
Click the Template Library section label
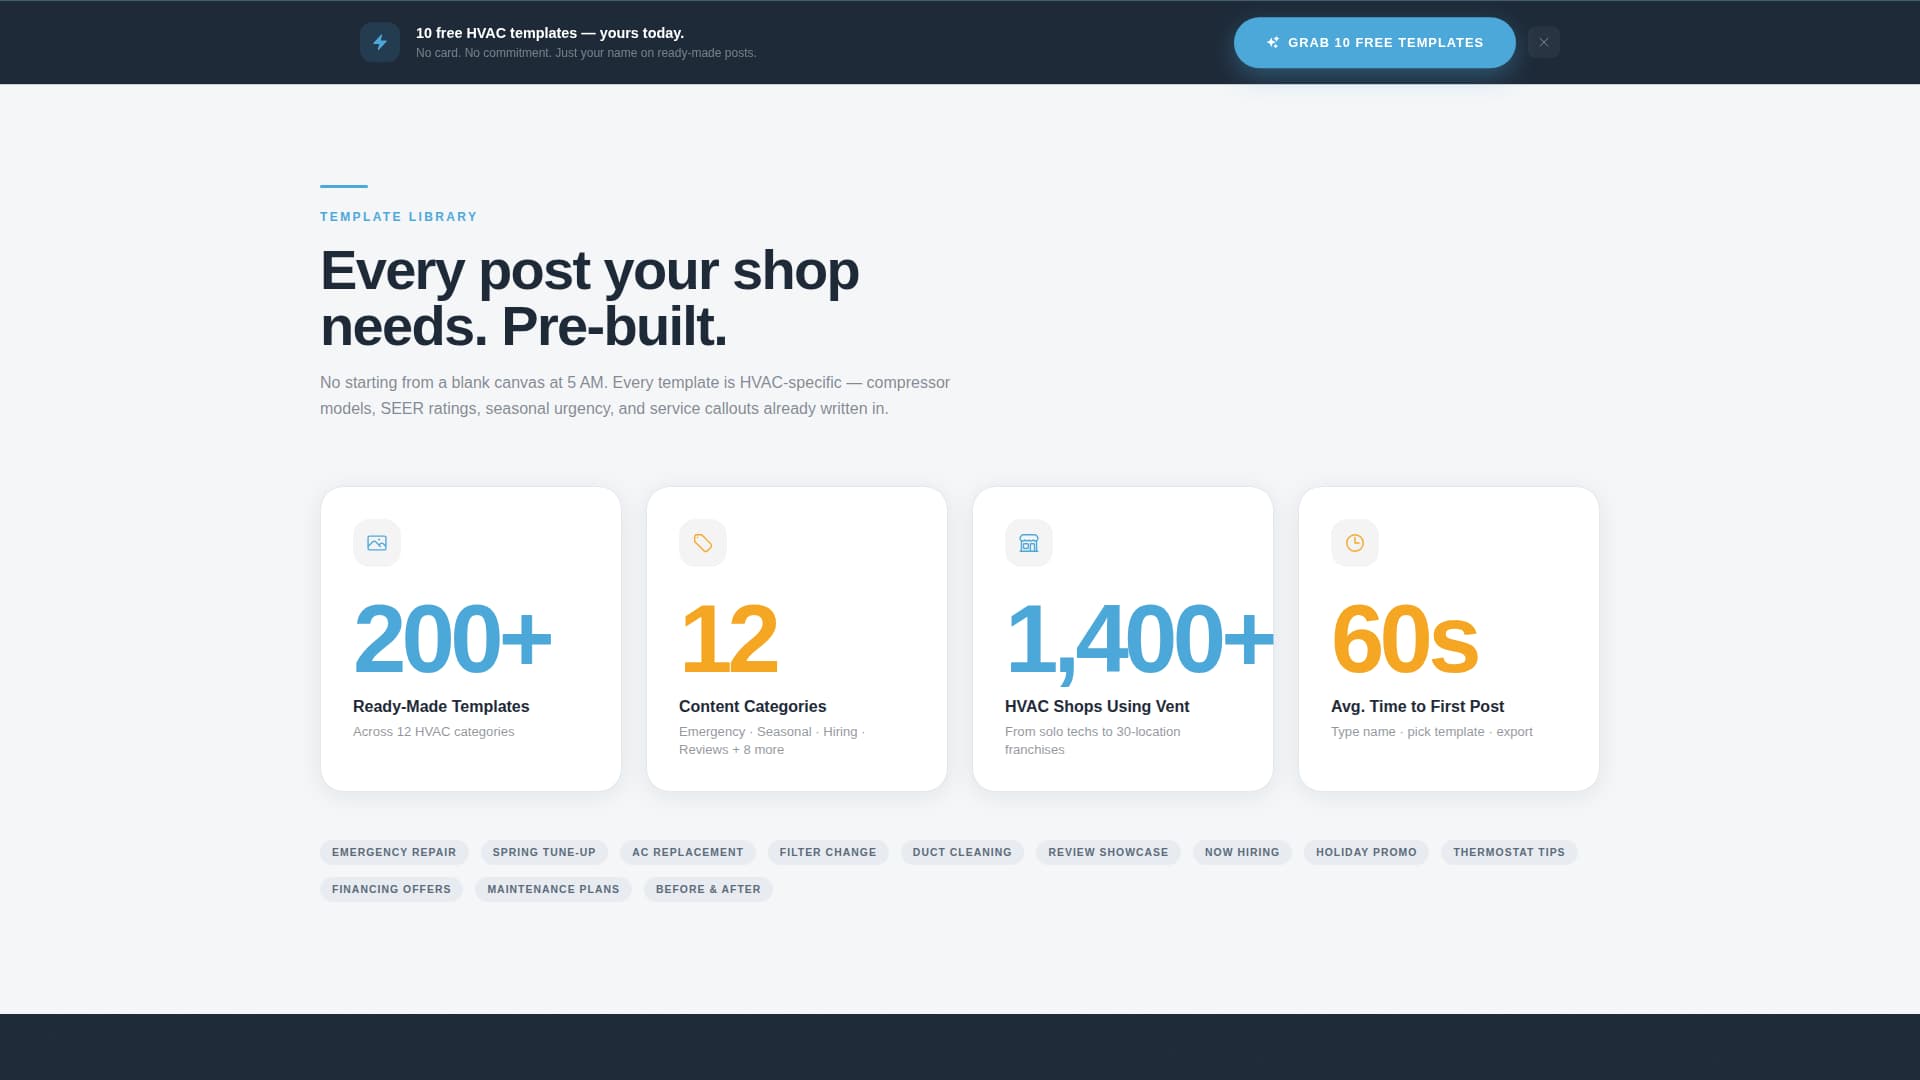coord(399,217)
